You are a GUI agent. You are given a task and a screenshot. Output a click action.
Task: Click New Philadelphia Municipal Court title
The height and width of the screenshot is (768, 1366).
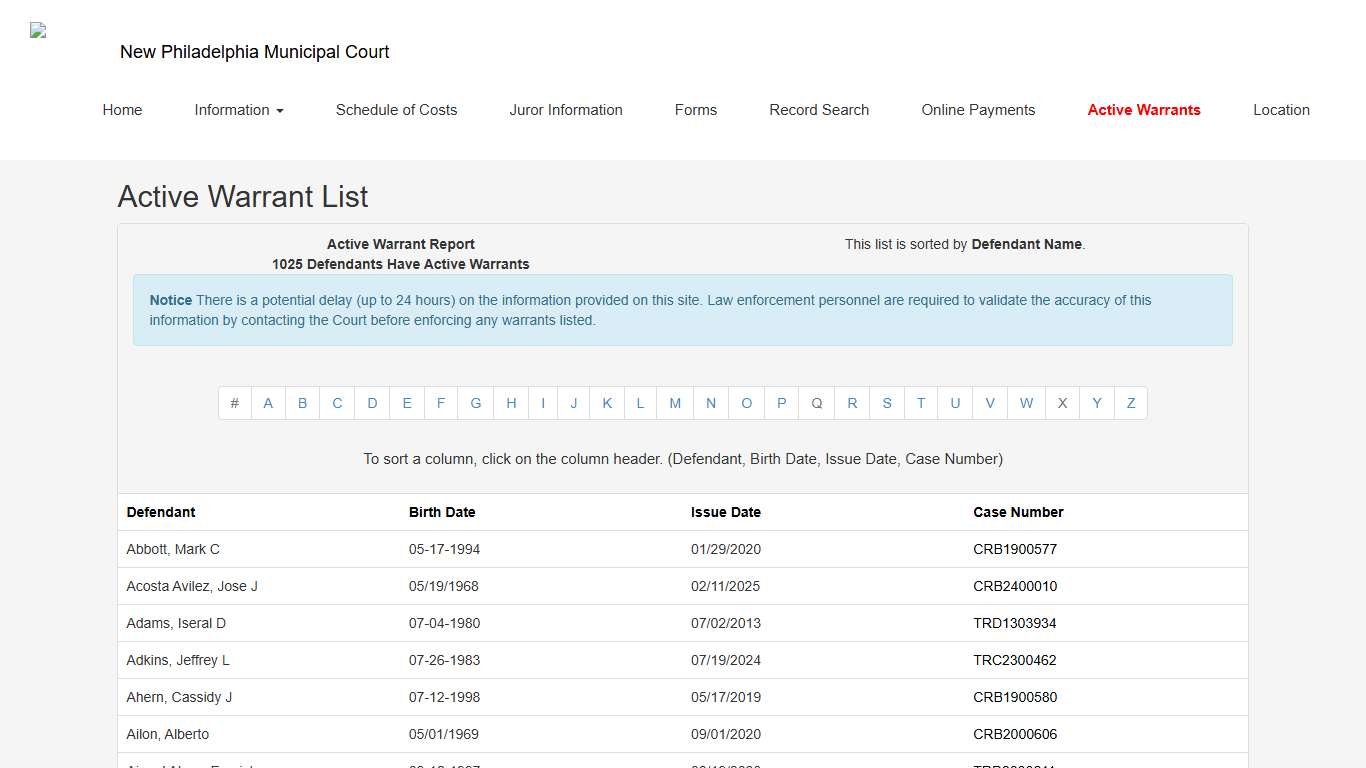(254, 52)
